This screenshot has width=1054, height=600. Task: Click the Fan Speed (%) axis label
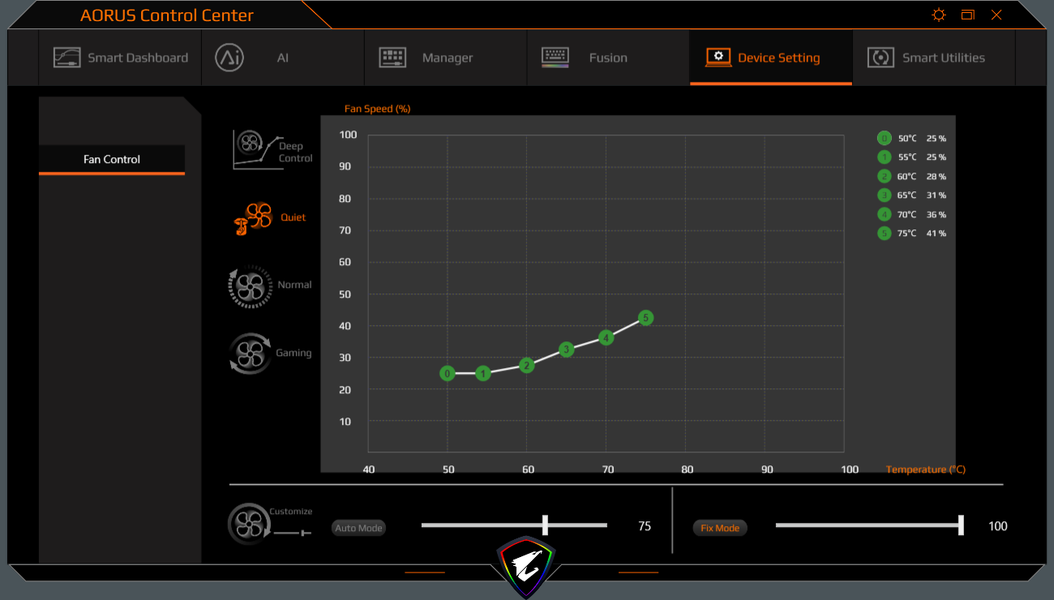point(377,109)
